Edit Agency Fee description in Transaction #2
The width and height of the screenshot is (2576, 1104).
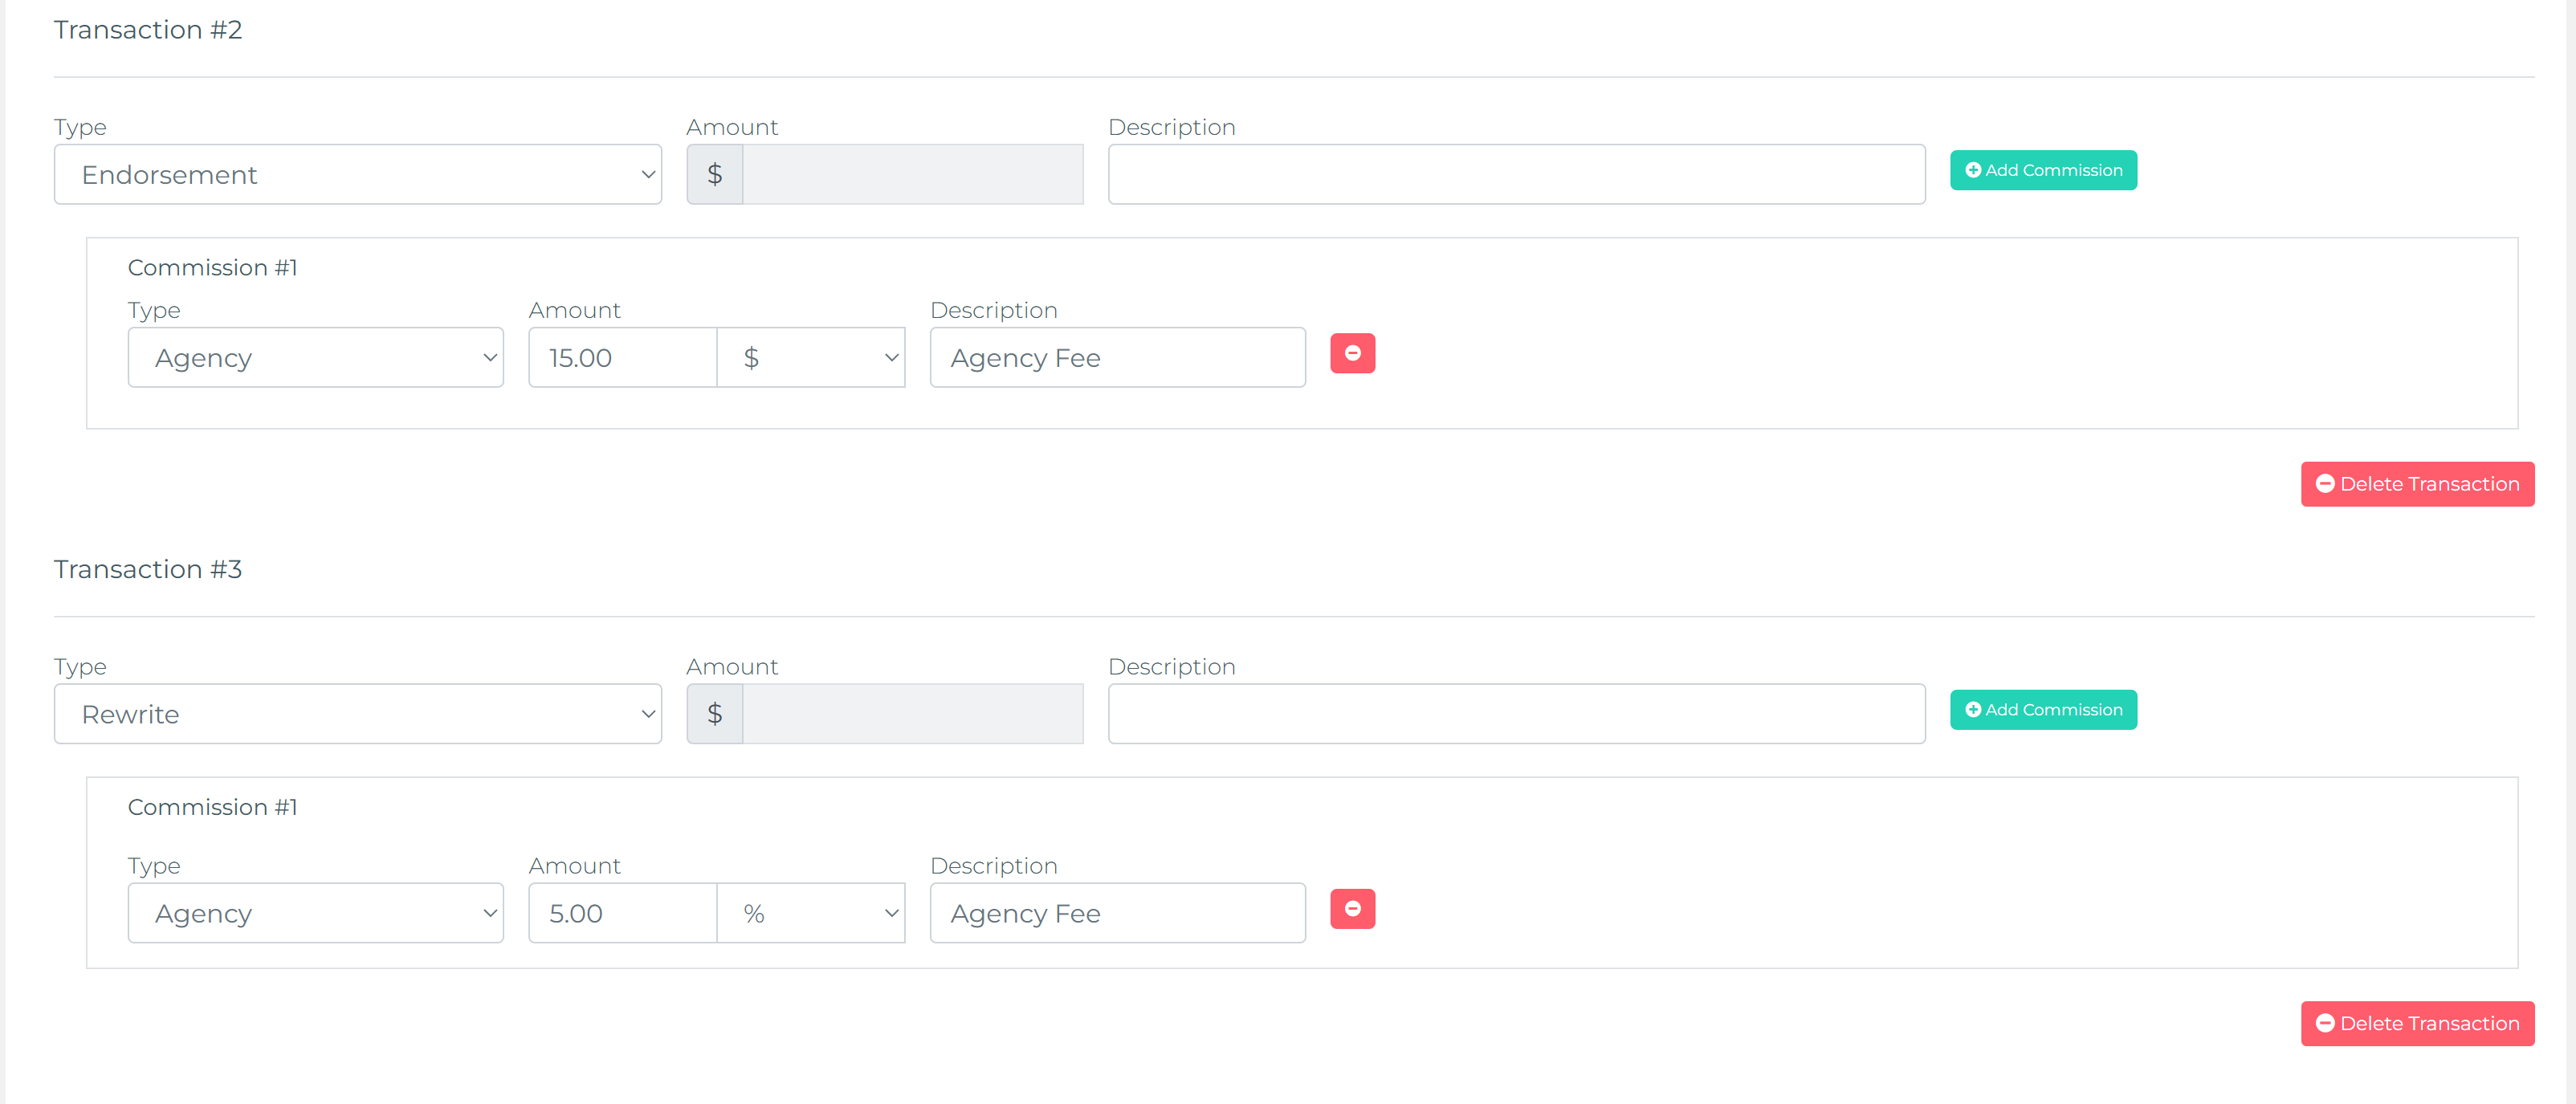[1117, 358]
